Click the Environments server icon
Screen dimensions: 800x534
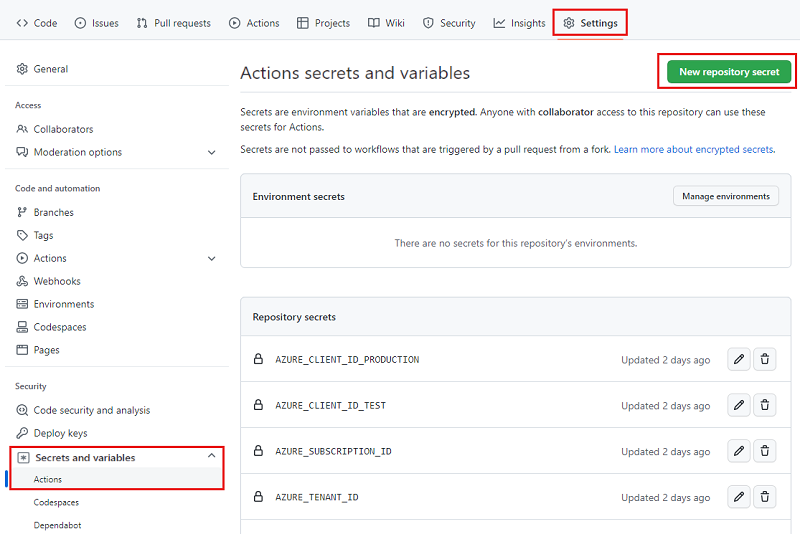pyautogui.click(x=22, y=304)
